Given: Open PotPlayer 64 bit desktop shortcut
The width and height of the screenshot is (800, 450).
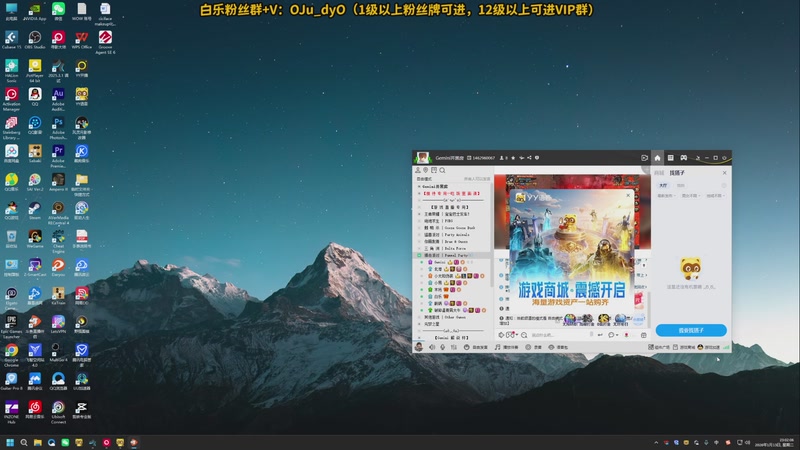Looking at the screenshot, I should (35, 70).
